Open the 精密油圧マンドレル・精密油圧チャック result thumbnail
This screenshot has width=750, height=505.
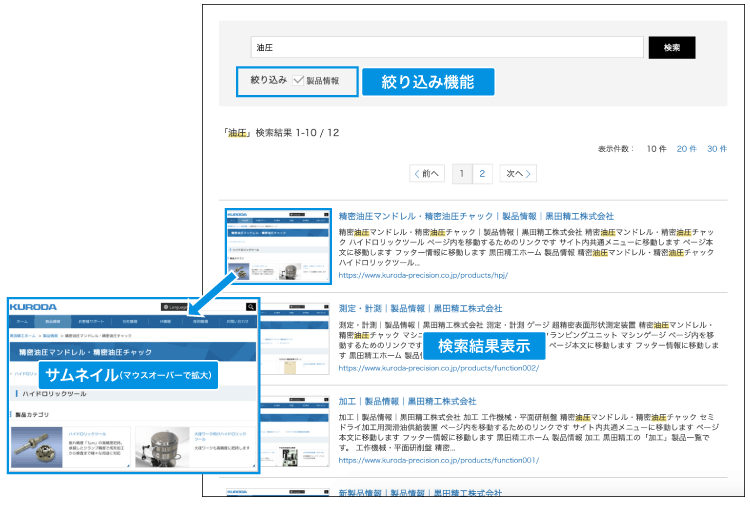tap(278, 246)
